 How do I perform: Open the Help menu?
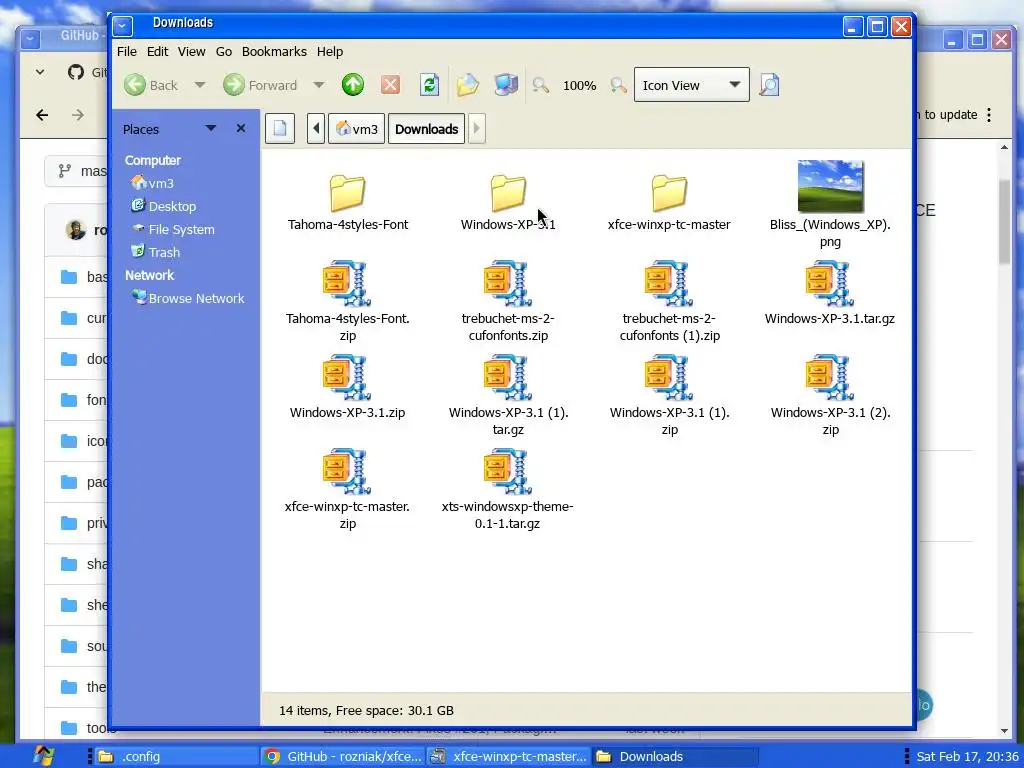[x=330, y=52]
